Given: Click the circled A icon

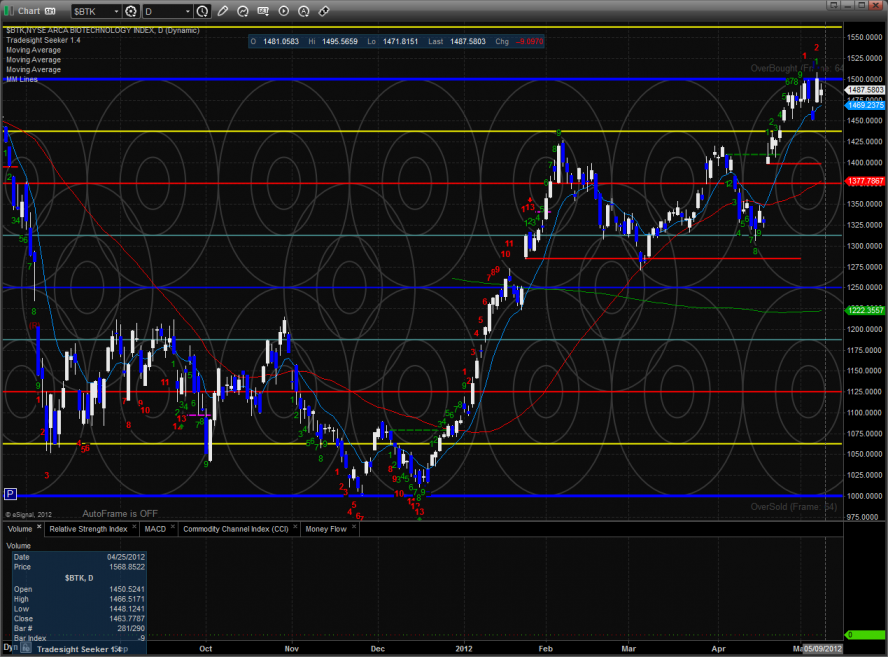Looking at the screenshot, I should [x=304, y=11].
